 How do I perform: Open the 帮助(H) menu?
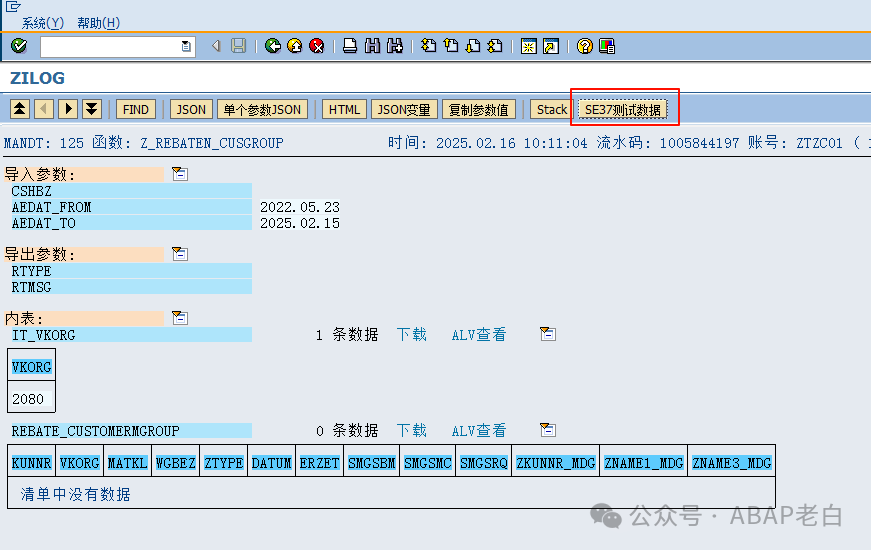pyautogui.click(x=98, y=23)
